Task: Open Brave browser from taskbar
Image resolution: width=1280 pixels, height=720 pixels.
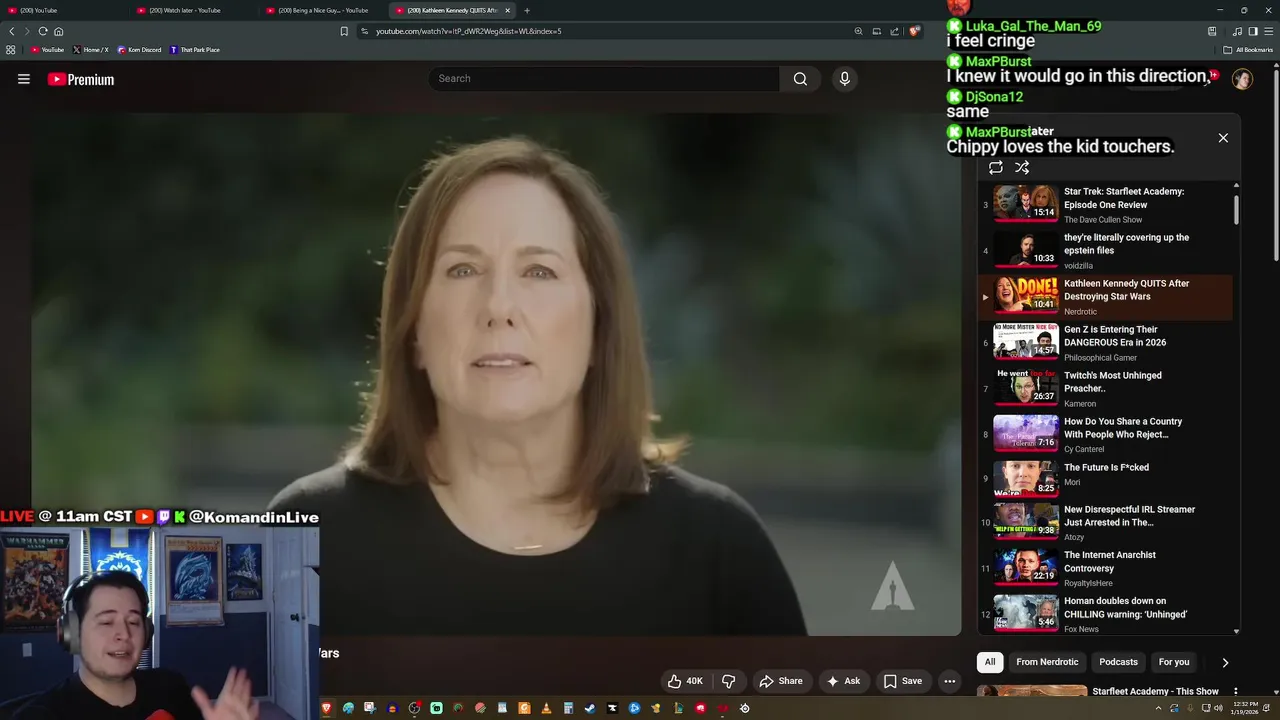Action: (x=326, y=708)
